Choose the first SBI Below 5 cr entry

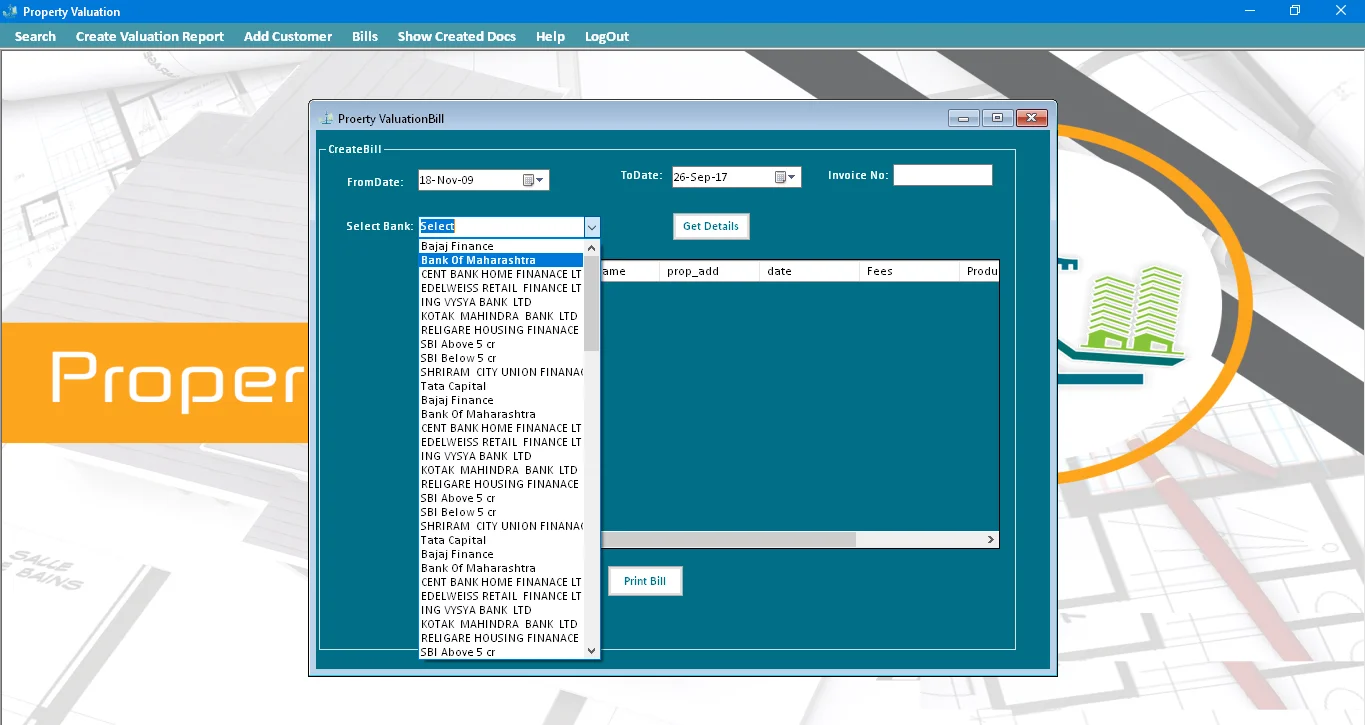(x=501, y=358)
